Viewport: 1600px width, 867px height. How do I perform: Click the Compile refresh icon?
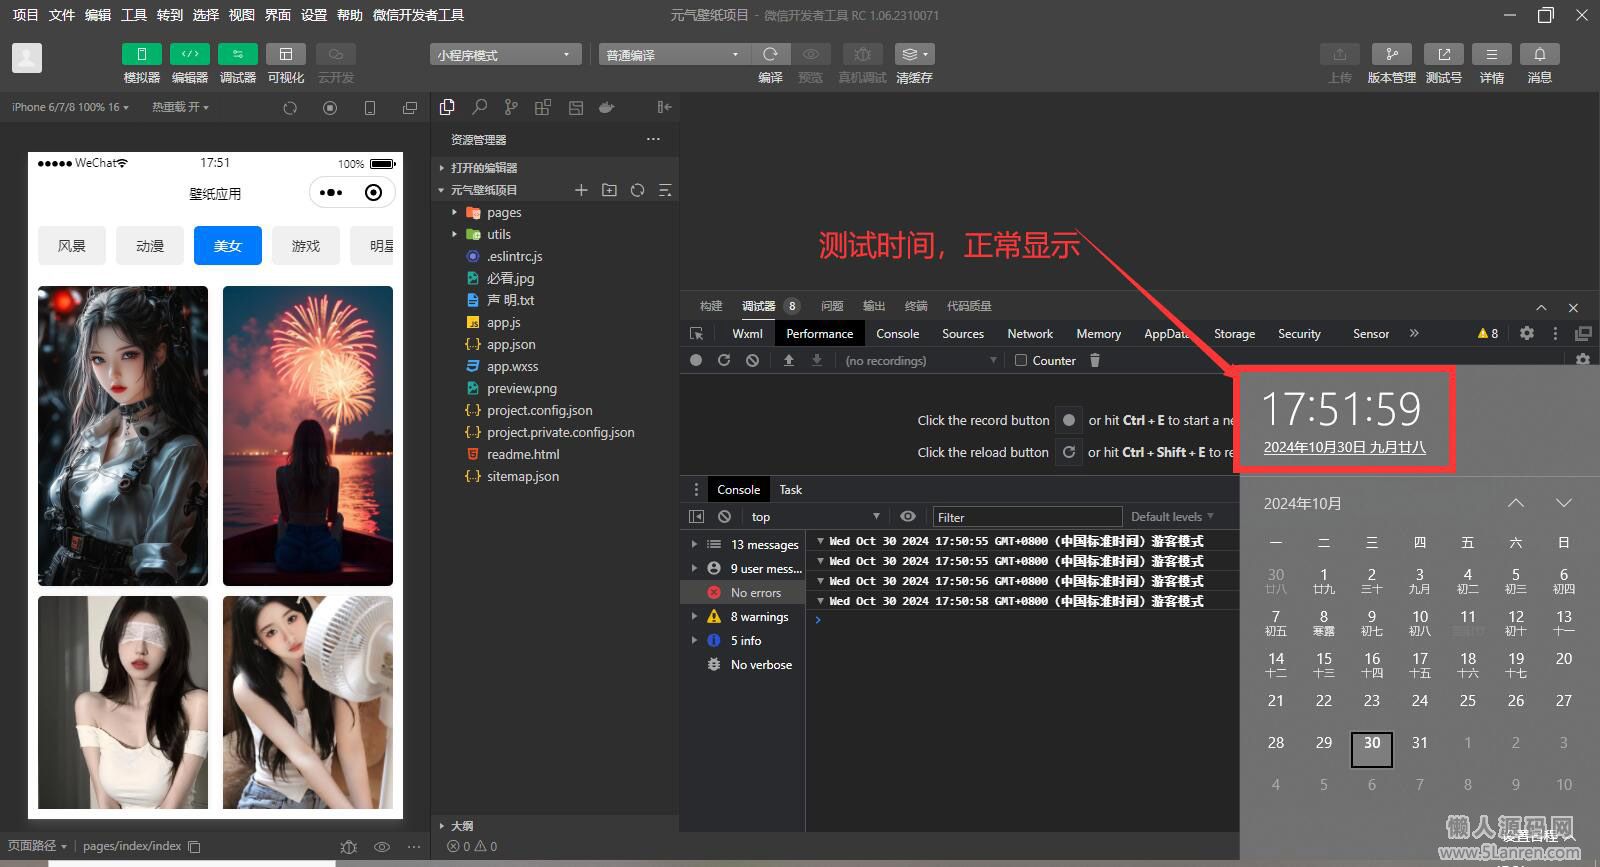(x=770, y=54)
